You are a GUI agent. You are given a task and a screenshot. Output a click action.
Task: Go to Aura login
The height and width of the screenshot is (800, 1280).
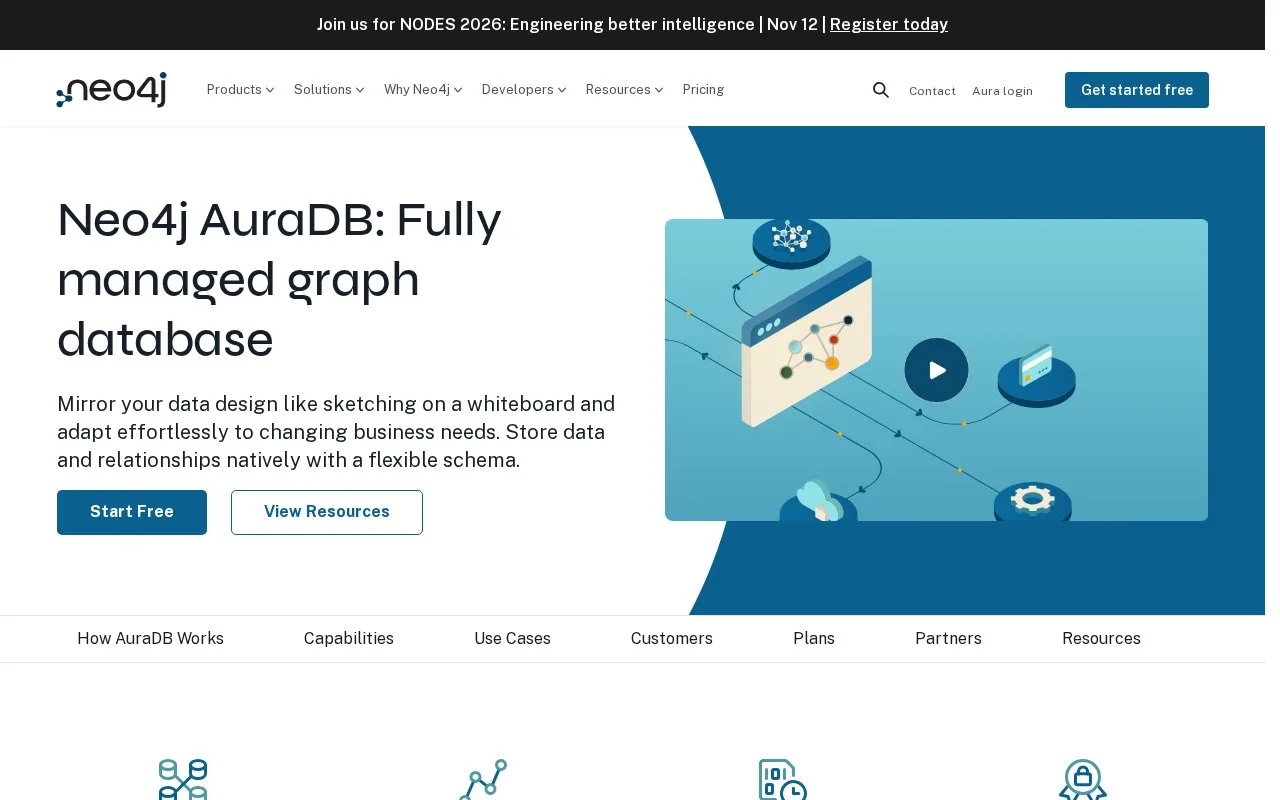coord(1002,91)
